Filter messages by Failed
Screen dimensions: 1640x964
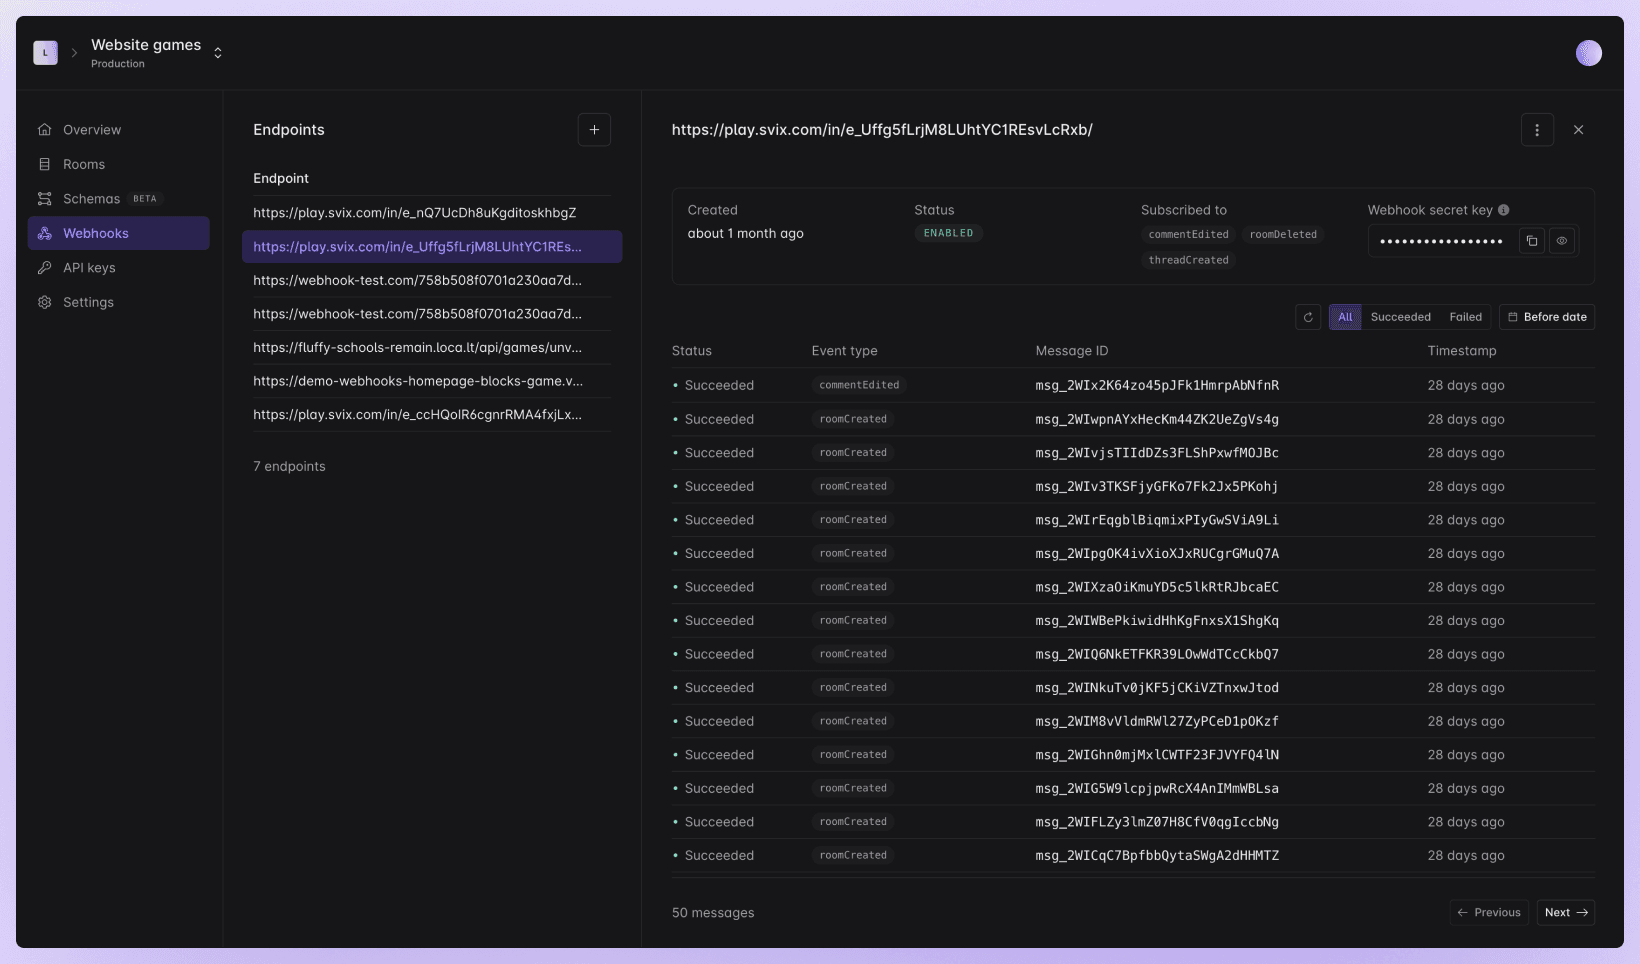1465,317
